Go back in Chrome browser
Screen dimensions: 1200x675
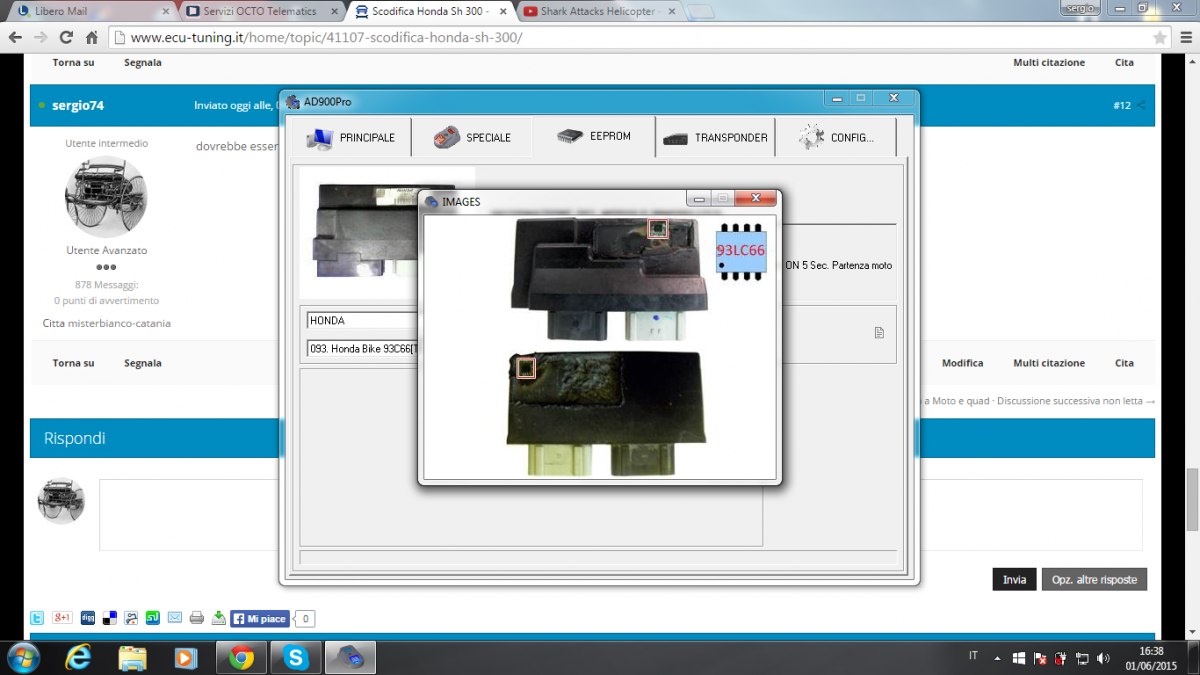(x=15, y=37)
